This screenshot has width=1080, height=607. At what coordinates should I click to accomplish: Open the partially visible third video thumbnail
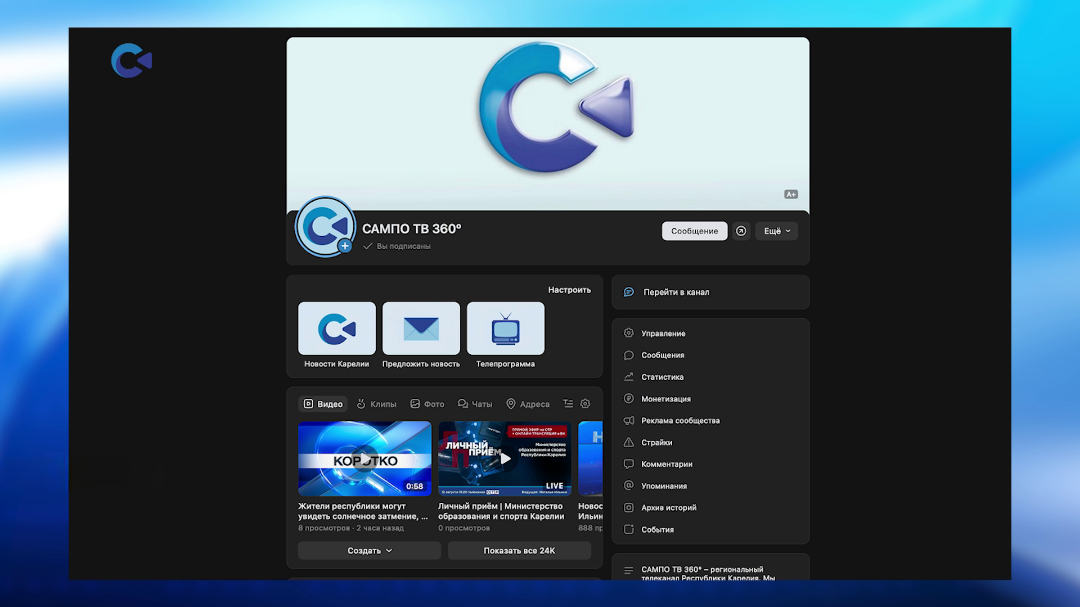(x=590, y=459)
